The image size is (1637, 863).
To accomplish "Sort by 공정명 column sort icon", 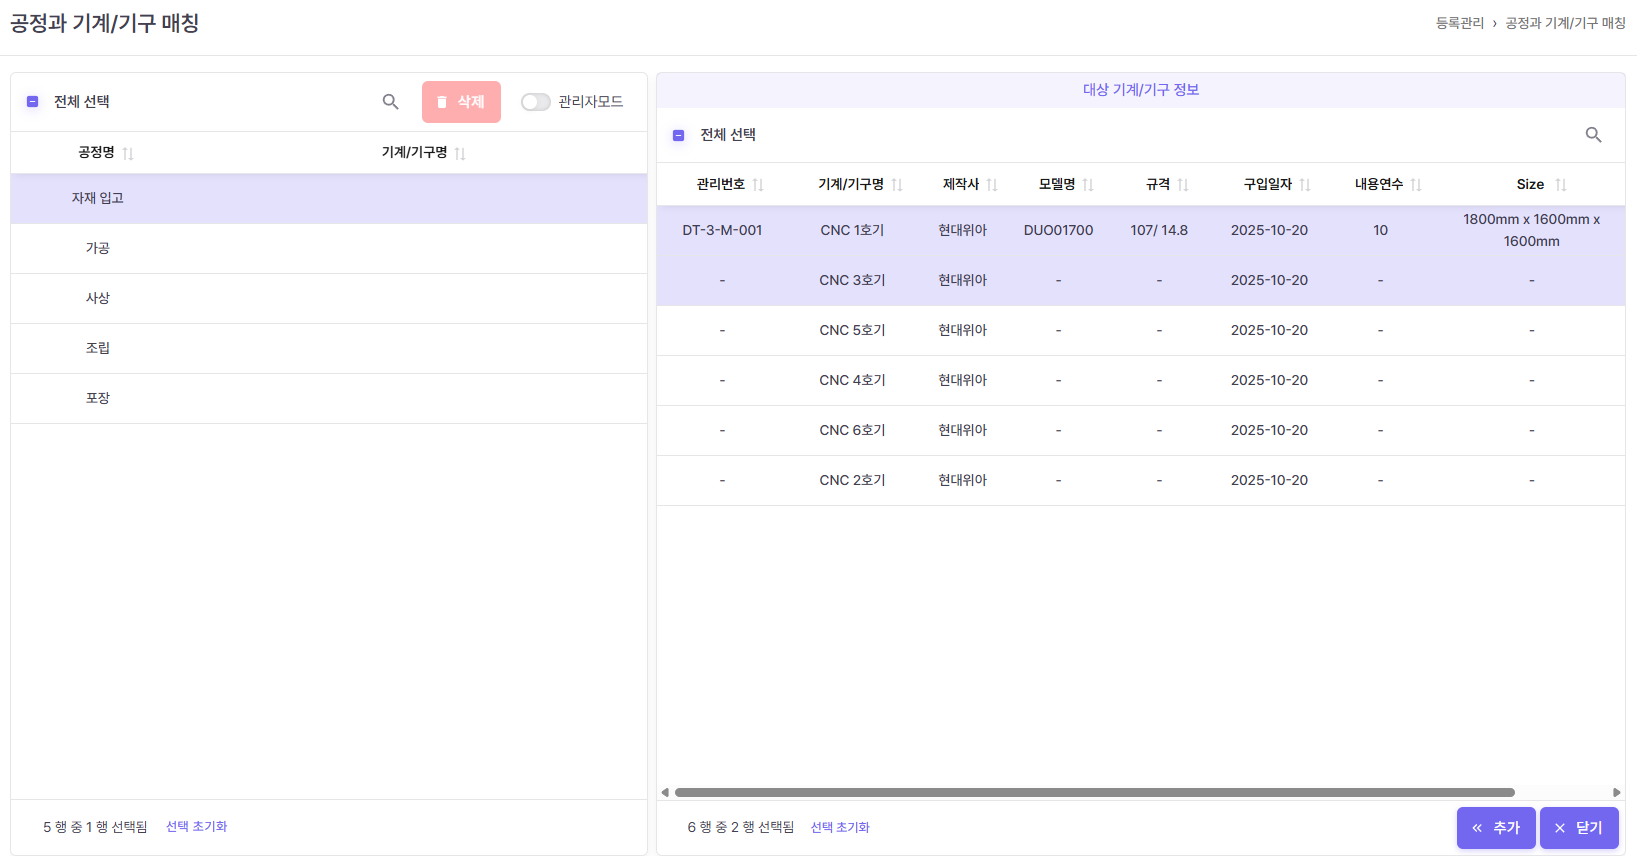I will tap(128, 153).
